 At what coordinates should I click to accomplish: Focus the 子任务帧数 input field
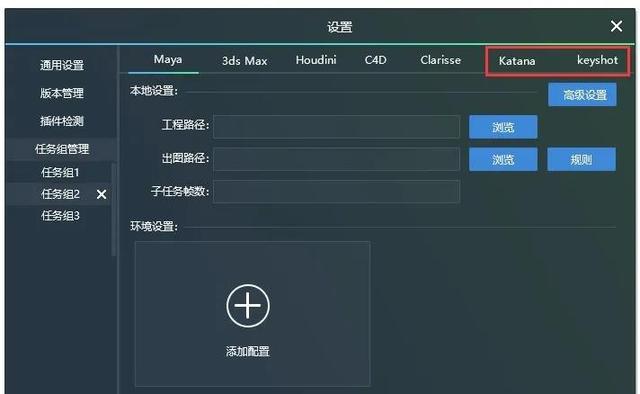[x=337, y=191]
